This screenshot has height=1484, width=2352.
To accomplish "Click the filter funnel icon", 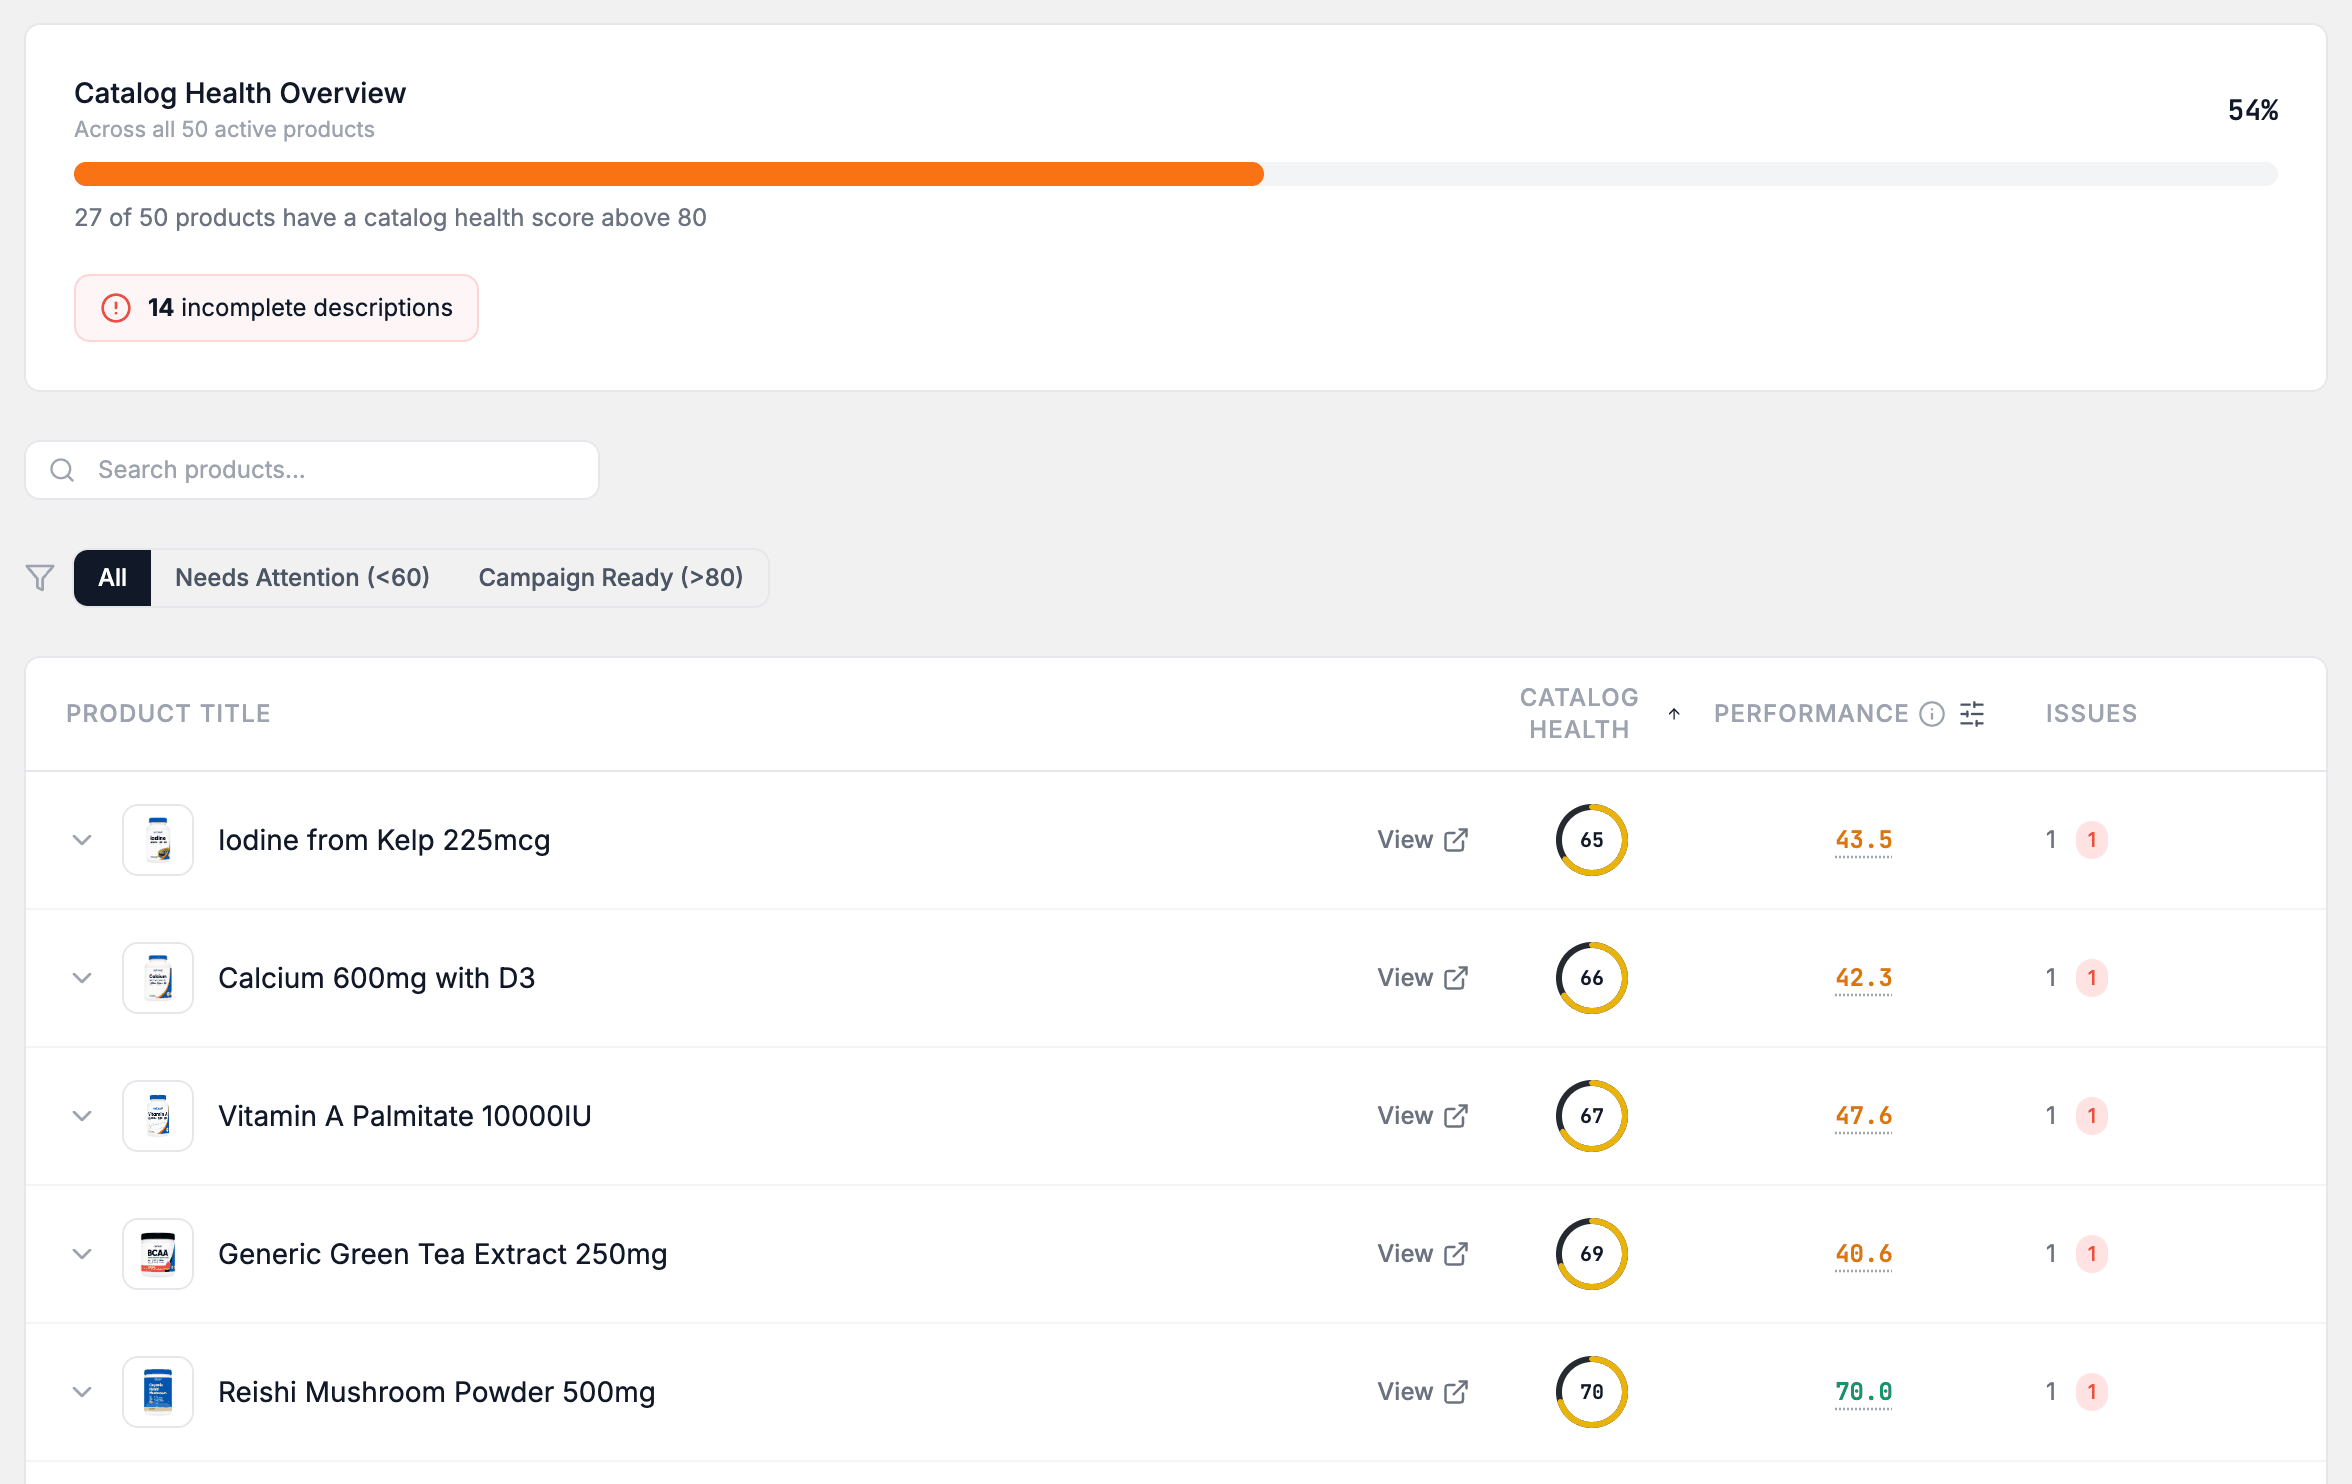I will [x=40, y=578].
